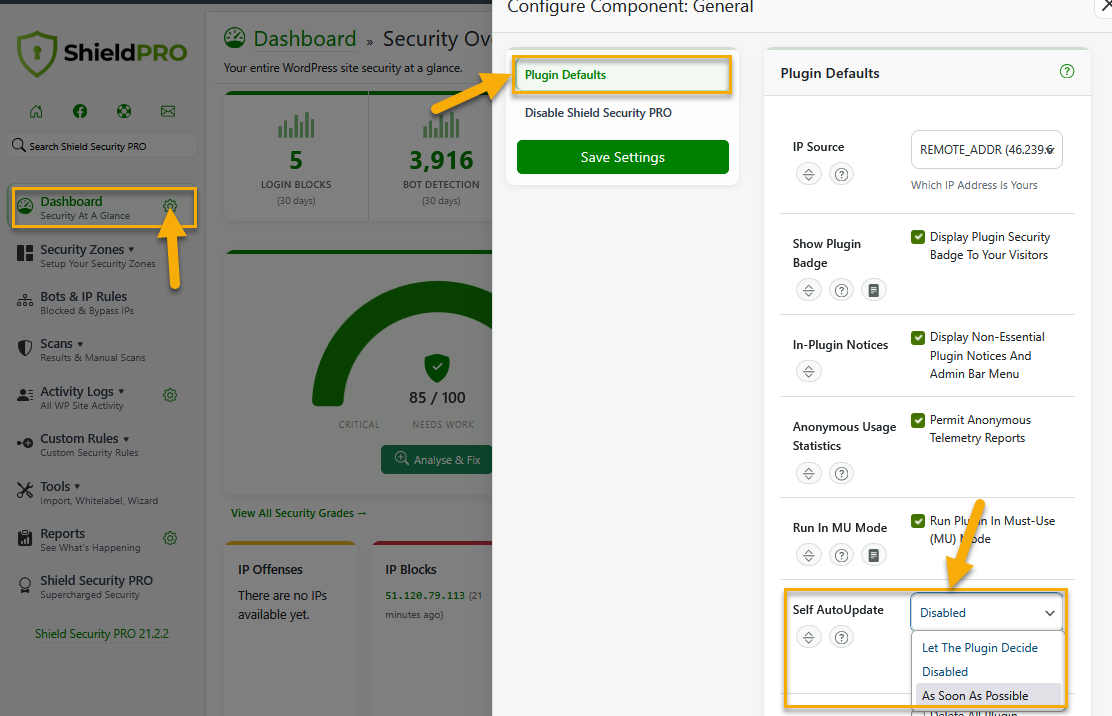Click the Show Plugin Badge up-down arrows icon
1112x716 pixels.
808,290
